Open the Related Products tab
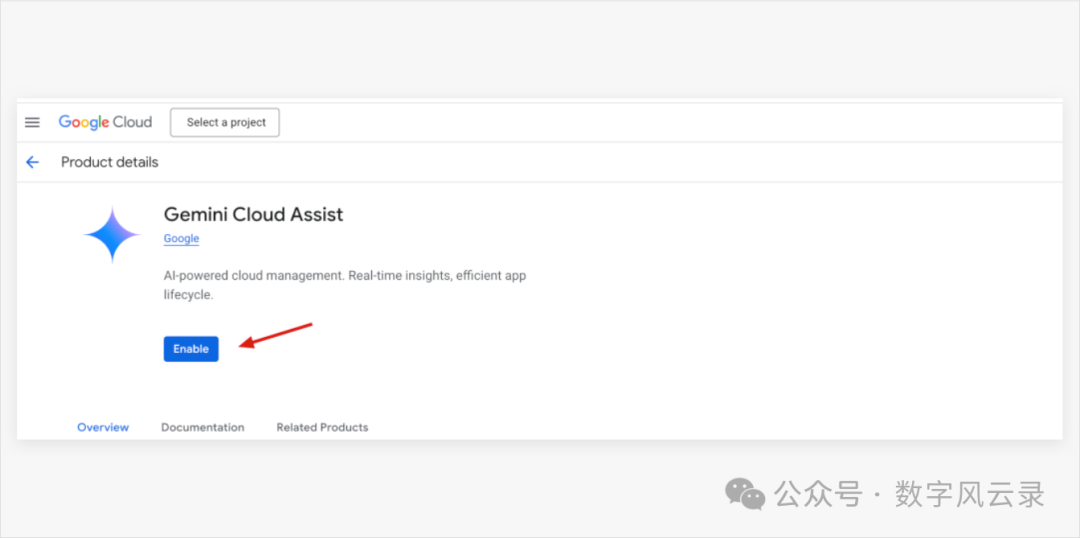 322,427
